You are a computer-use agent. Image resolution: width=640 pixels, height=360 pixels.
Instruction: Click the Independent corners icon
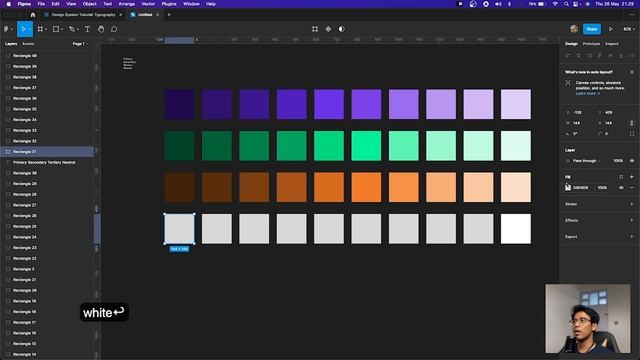point(632,133)
